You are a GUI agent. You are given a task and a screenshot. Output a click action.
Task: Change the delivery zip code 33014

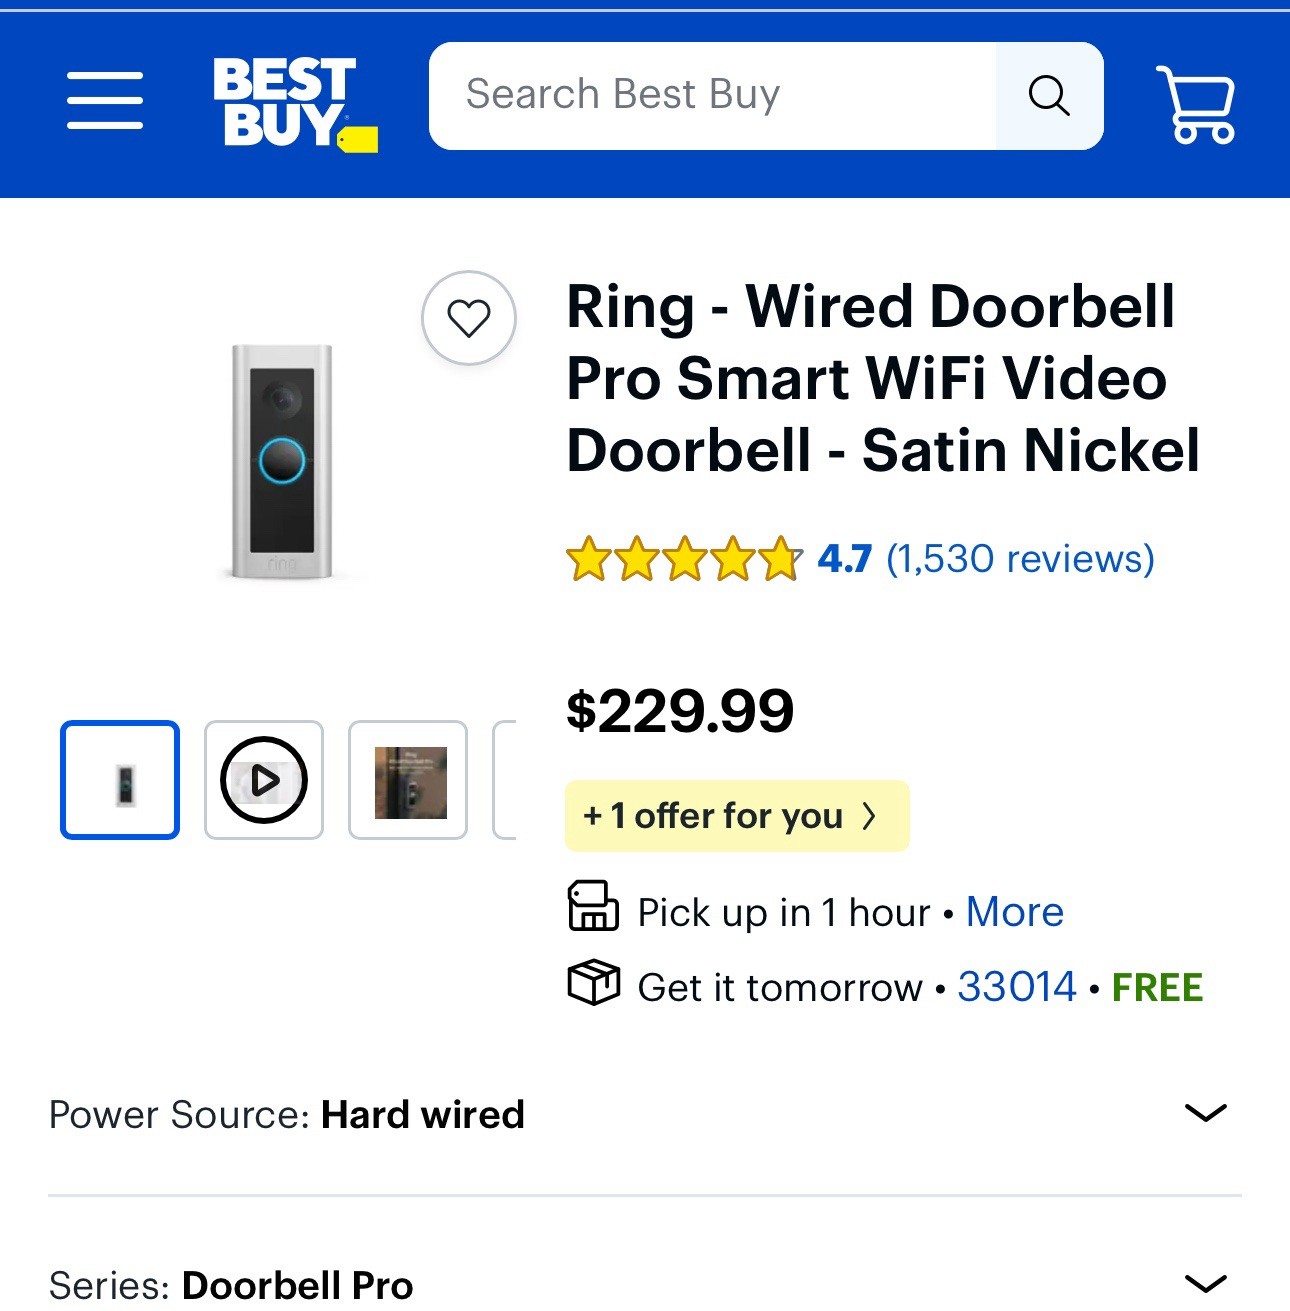coord(1018,986)
